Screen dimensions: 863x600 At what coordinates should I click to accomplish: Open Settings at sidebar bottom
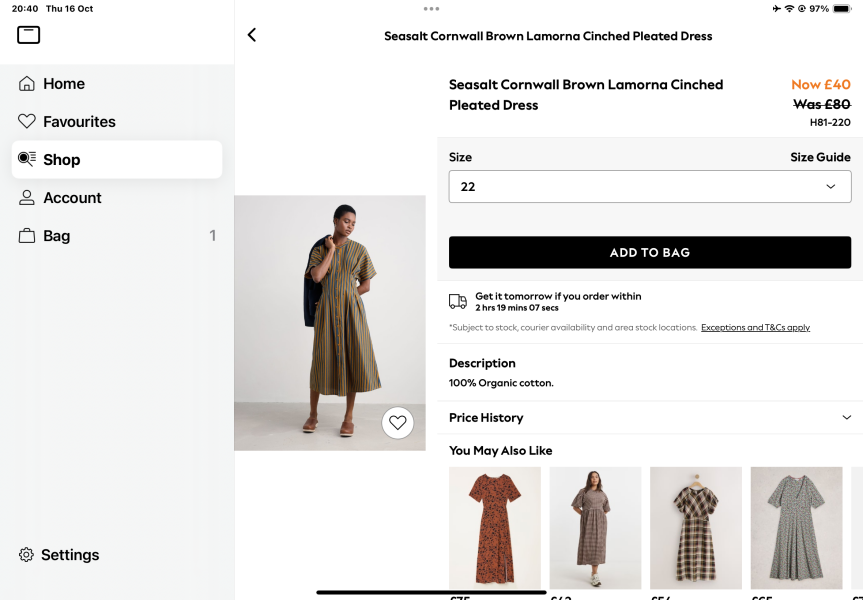59,554
